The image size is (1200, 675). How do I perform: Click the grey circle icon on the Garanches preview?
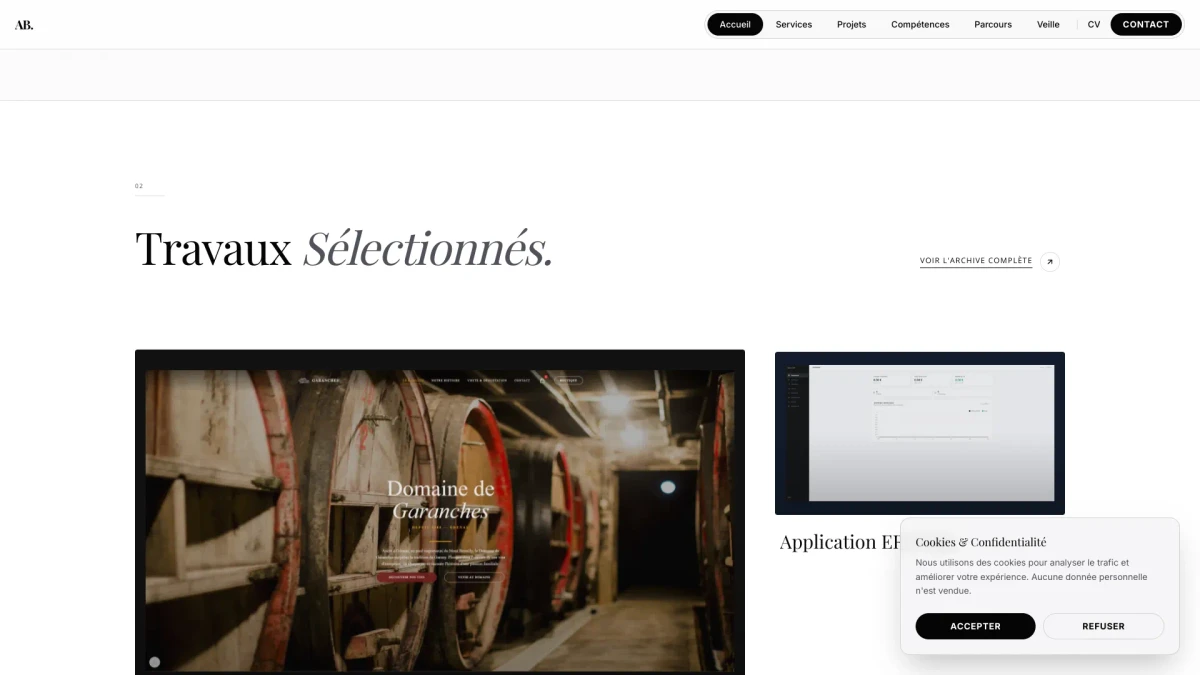click(154, 662)
